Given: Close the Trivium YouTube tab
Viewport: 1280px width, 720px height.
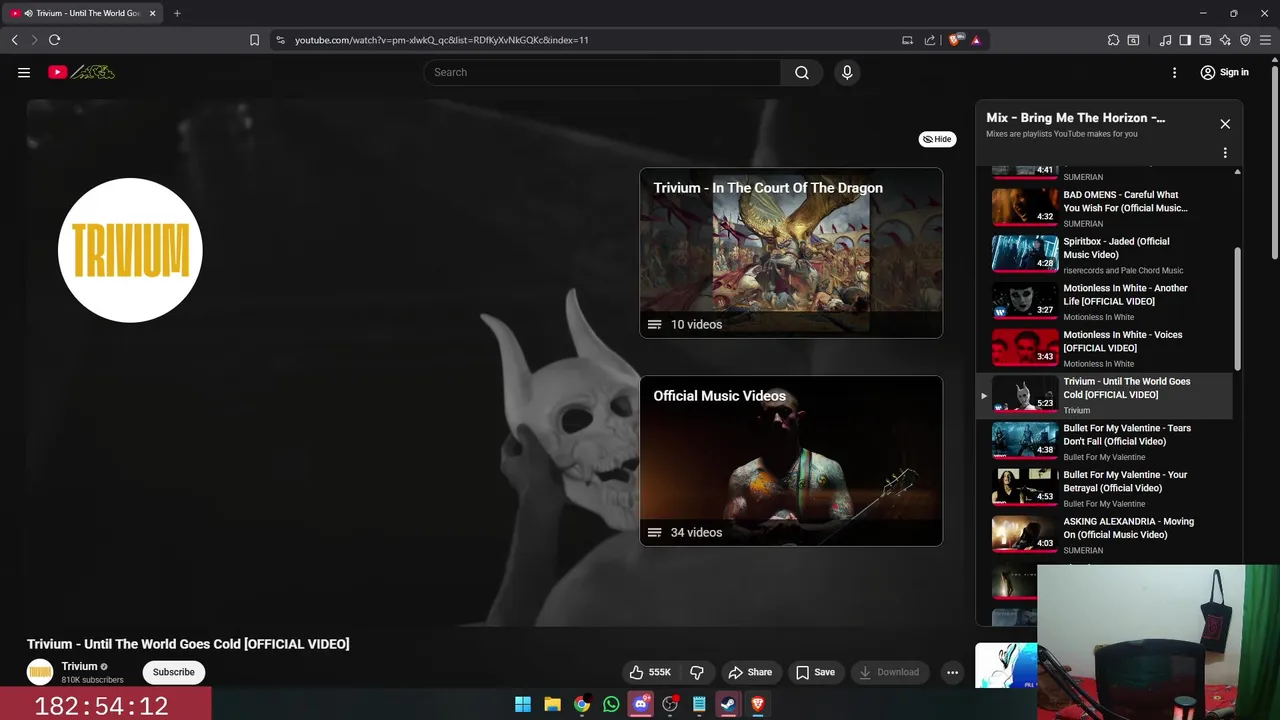Looking at the screenshot, I should pos(153,13).
